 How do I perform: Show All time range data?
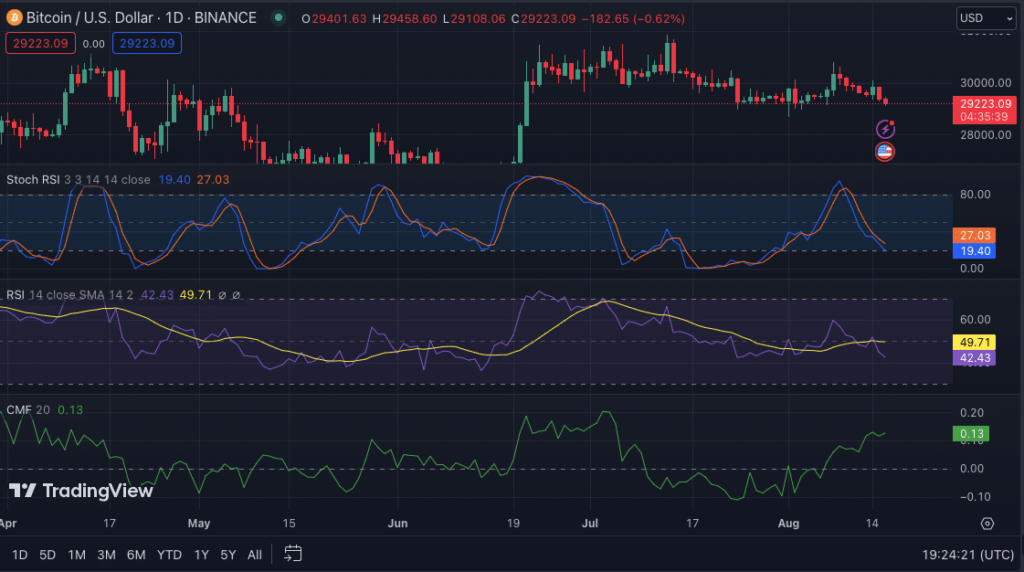click(254, 554)
